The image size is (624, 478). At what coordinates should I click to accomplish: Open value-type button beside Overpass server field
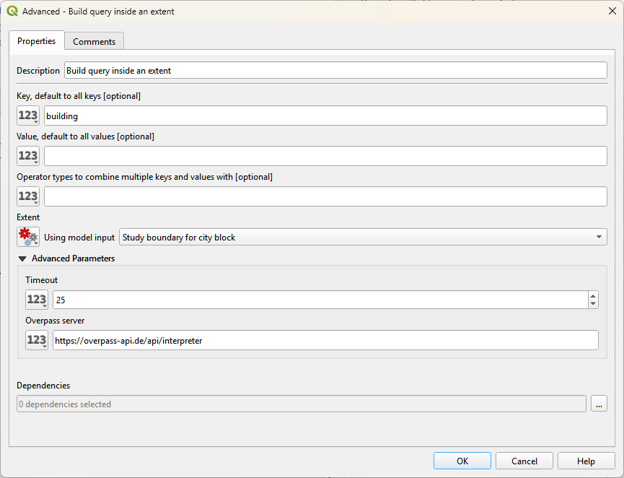coord(37,340)
